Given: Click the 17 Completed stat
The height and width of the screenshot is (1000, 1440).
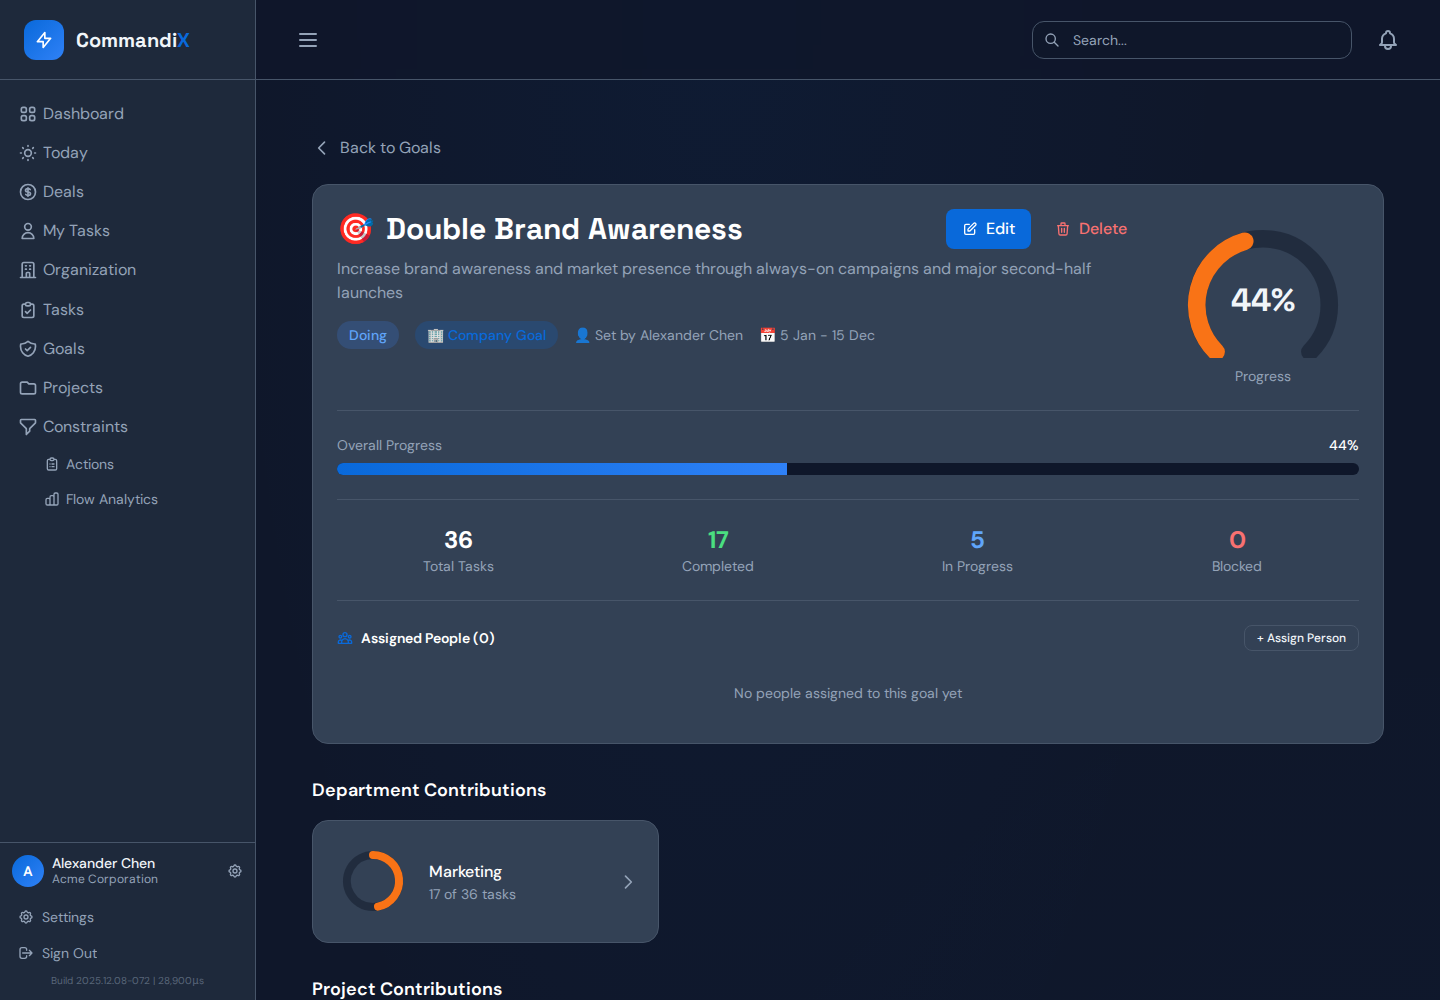Looking at the screenshot, I should coord(718,551).
